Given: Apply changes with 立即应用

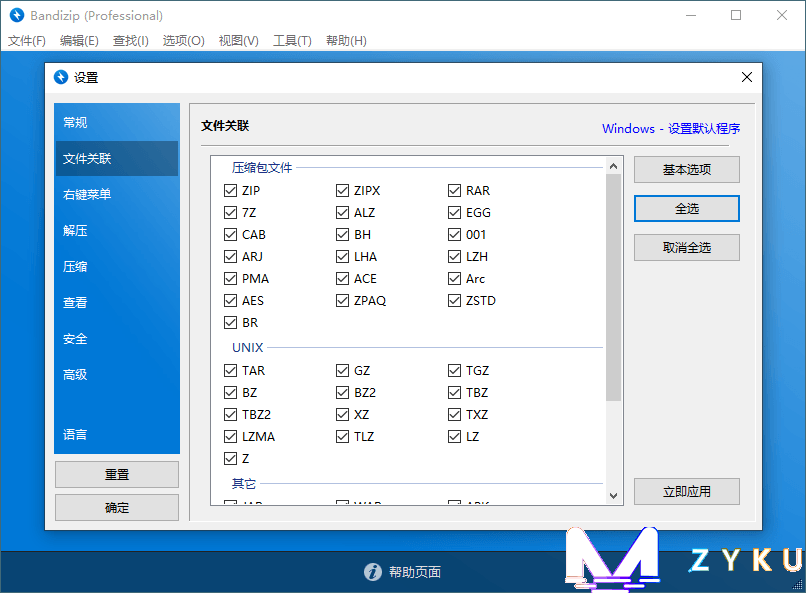Looking at the screenshot, I should [687, 492].
